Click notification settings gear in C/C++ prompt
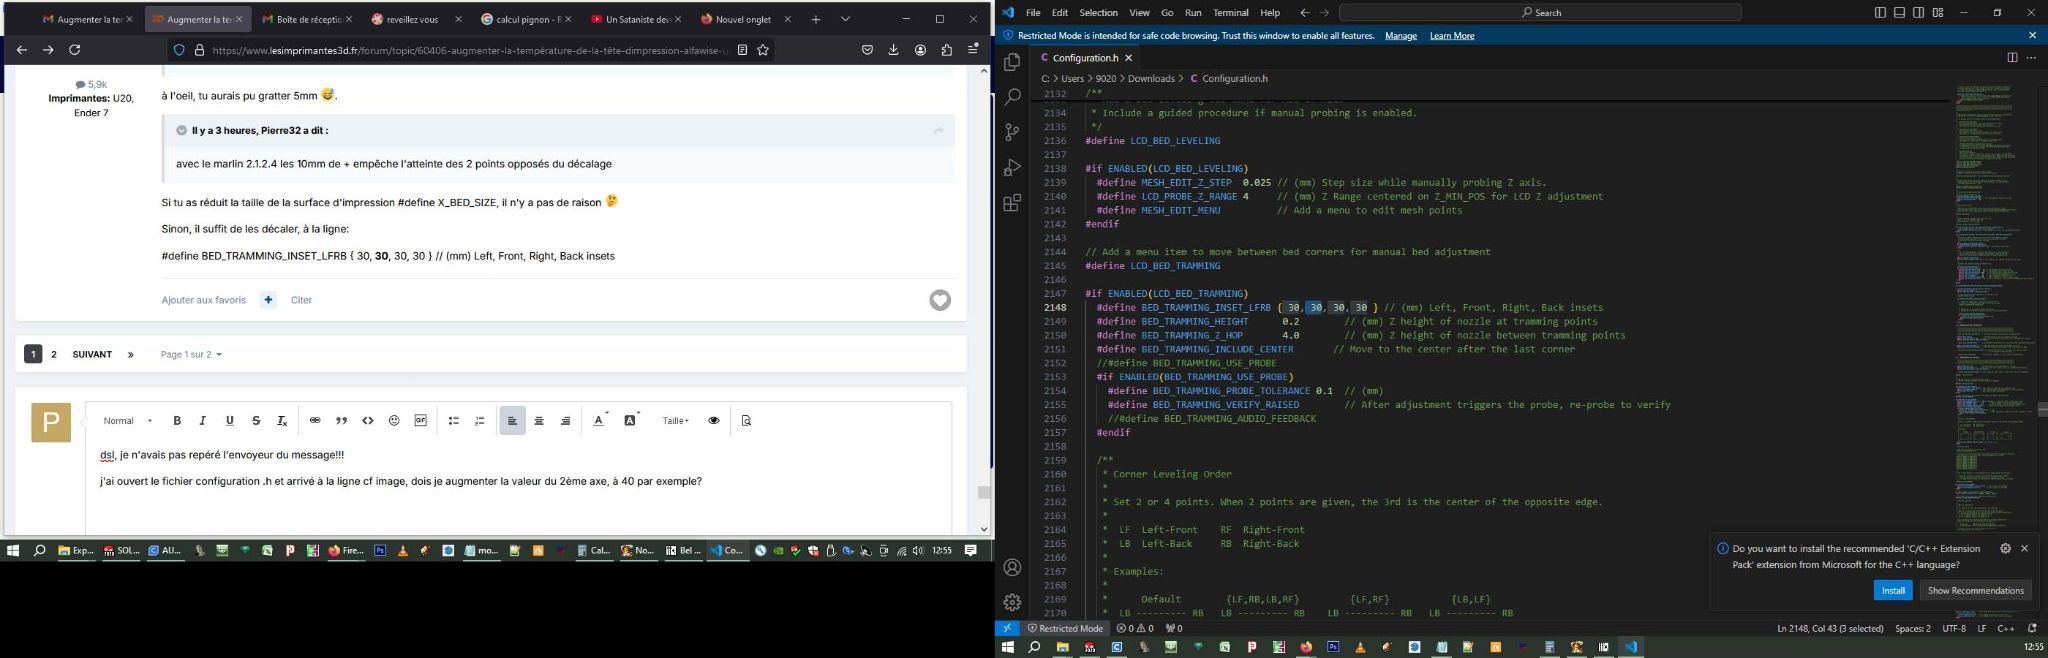The width and height of the screenshot is (2048, 658). click(x=2005, y=548)
